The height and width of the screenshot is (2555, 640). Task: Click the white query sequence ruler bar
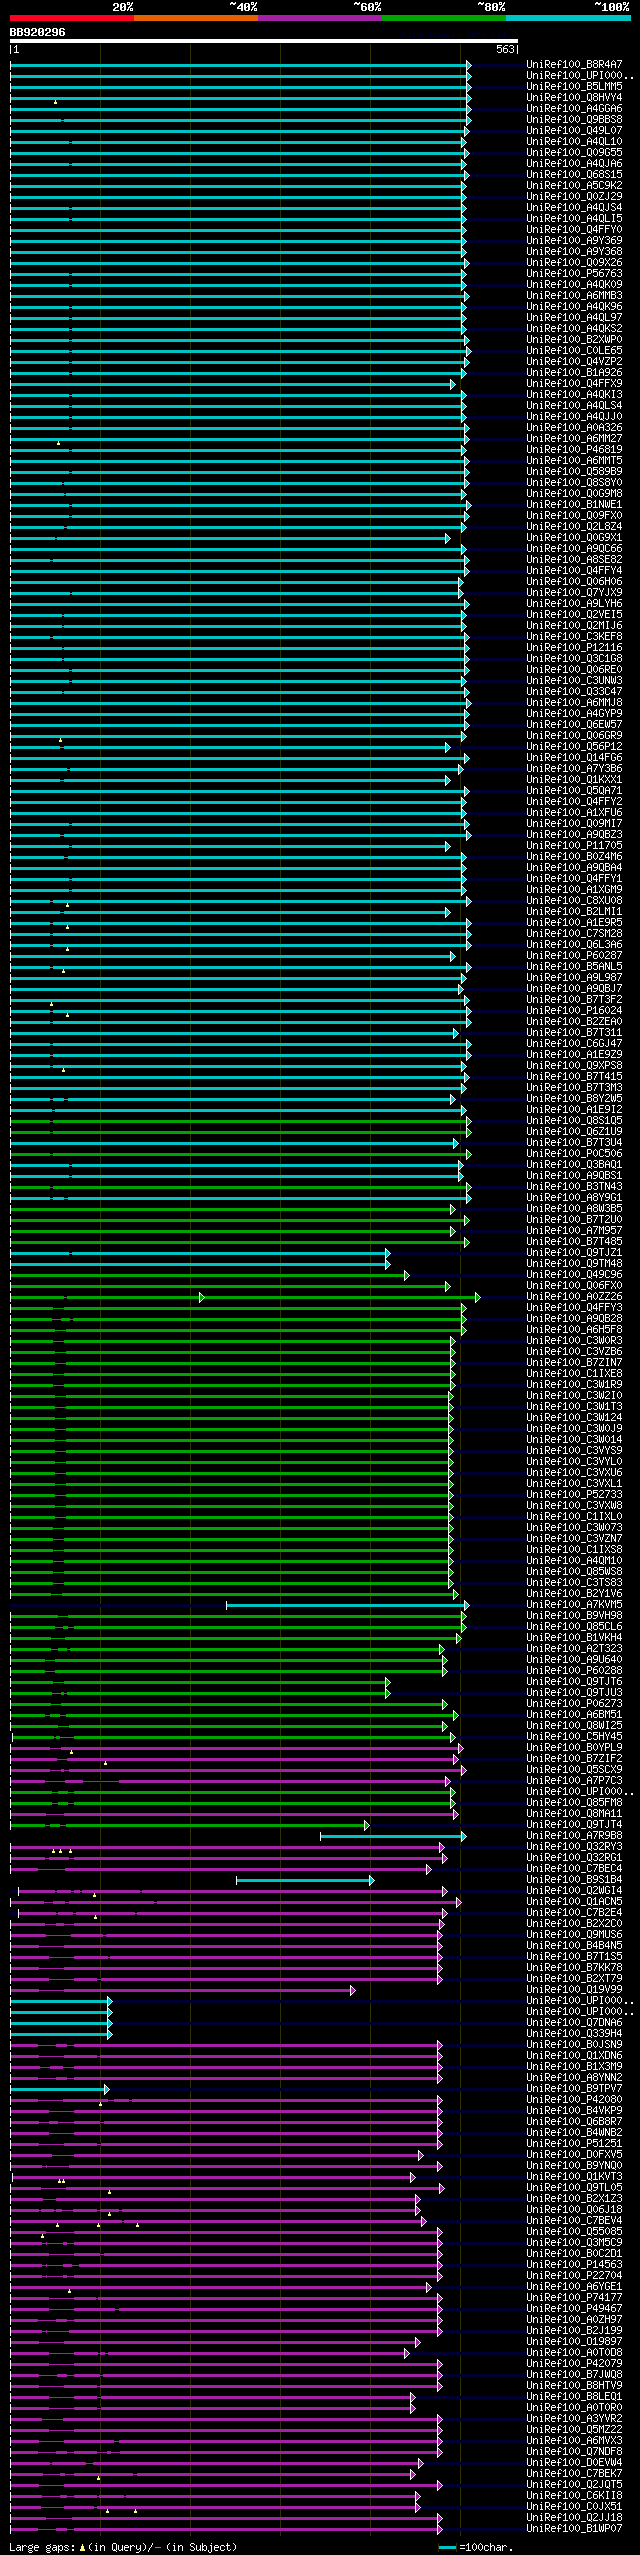(264, 42)
